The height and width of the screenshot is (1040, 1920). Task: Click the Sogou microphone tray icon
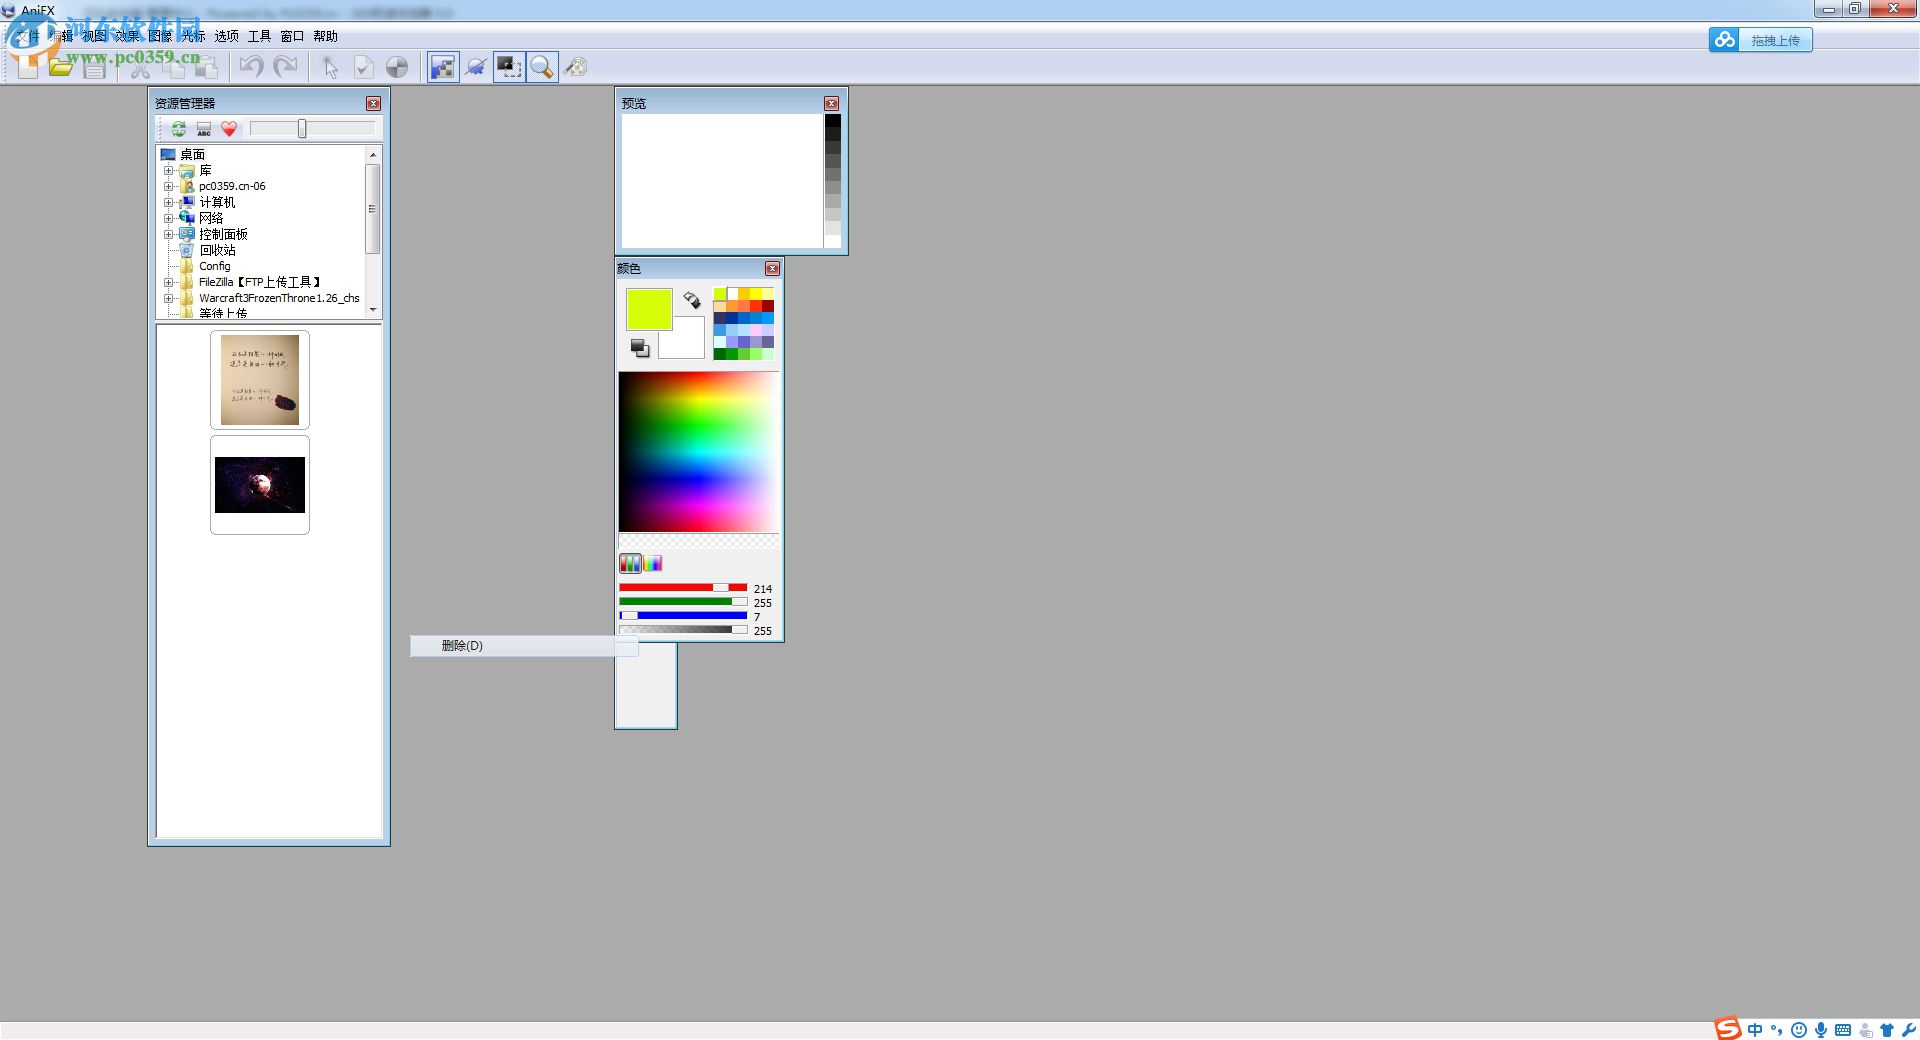coord(1821,1030)
